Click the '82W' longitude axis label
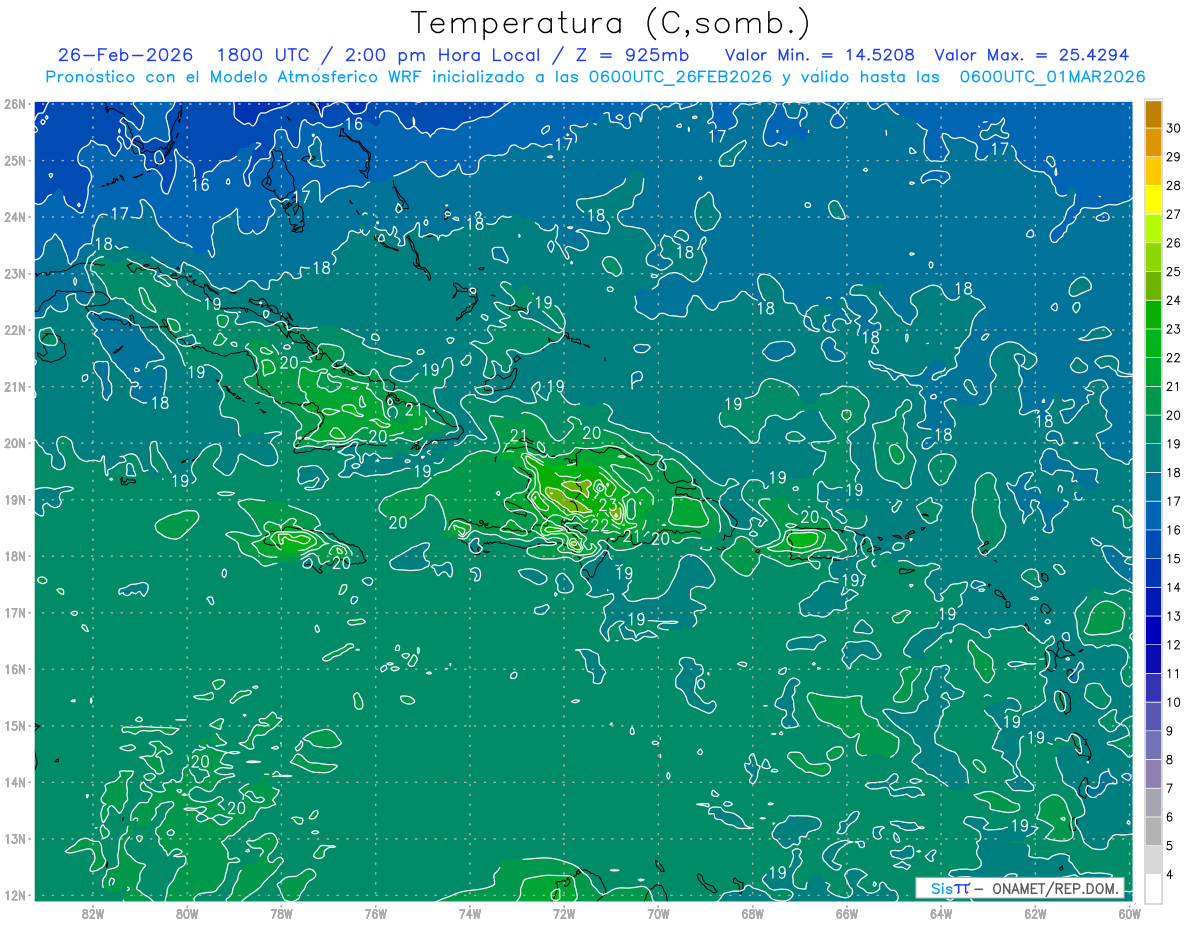Image resolution: width=1200 pixels, height=927 pixels. [93, 913]
